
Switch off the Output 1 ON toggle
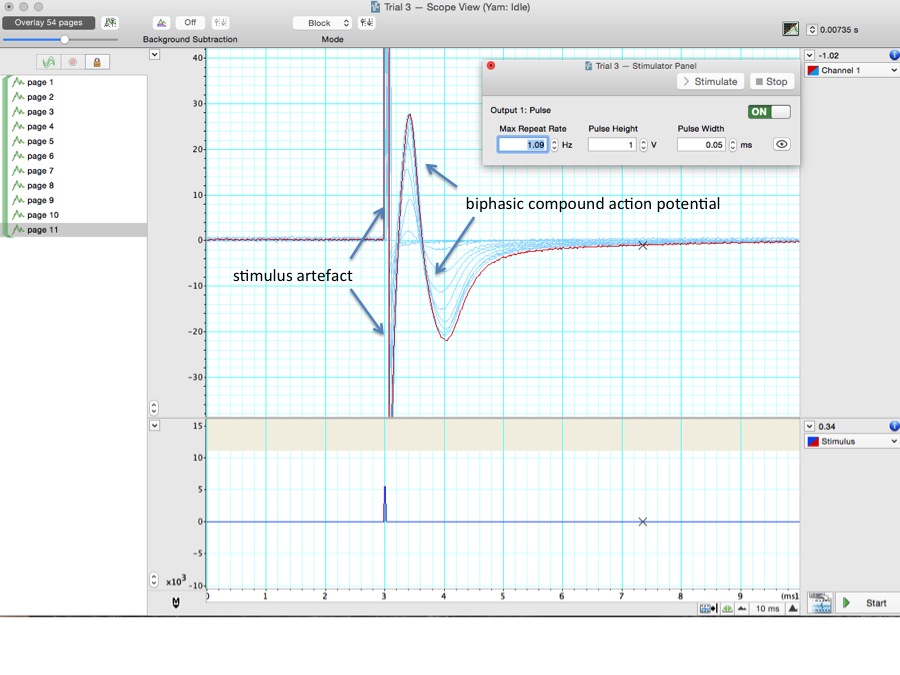[x=768, y=112]
